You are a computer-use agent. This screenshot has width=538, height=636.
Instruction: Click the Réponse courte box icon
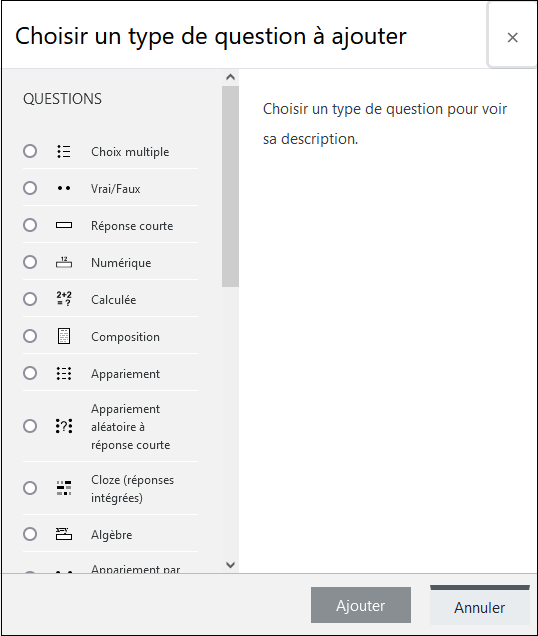coord(64,225)
